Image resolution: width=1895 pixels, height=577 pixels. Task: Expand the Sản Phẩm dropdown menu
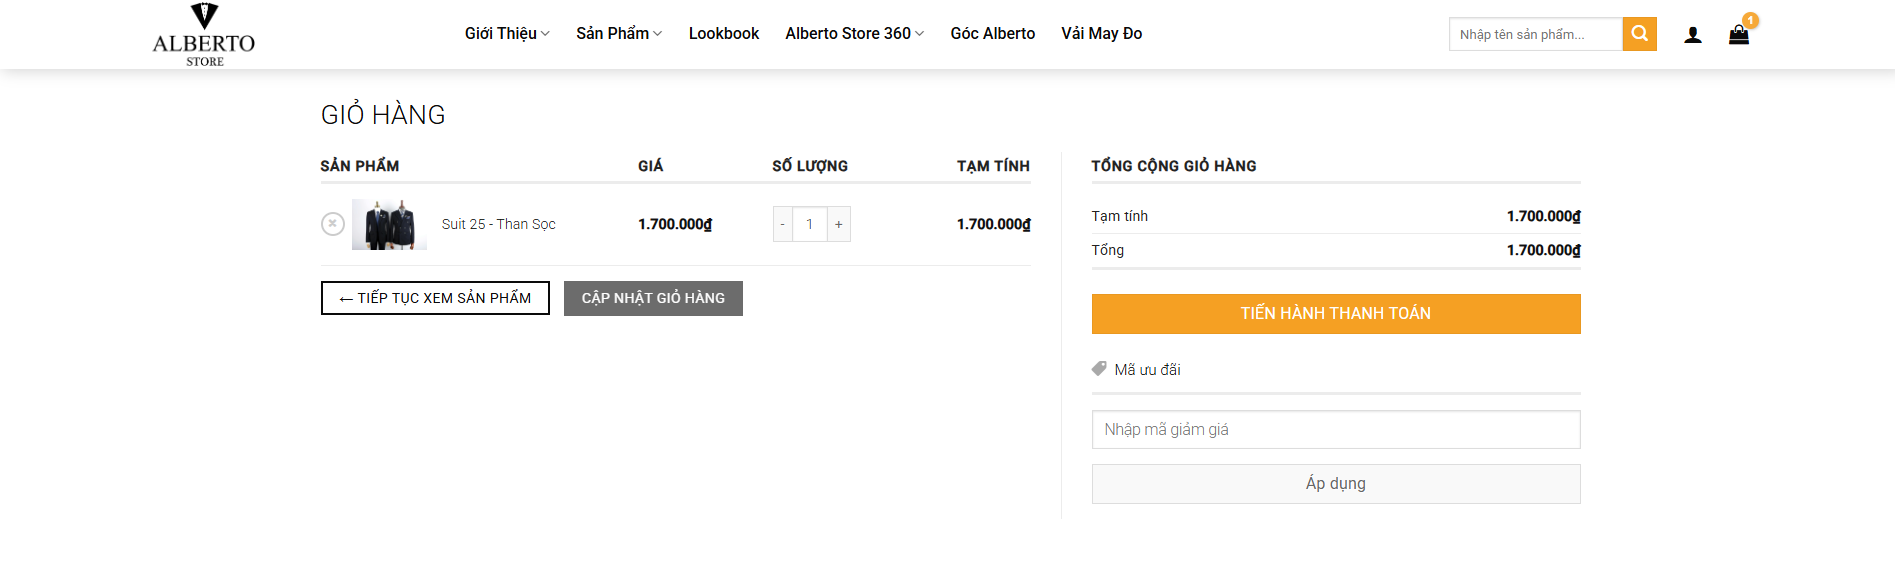[618, 34]
